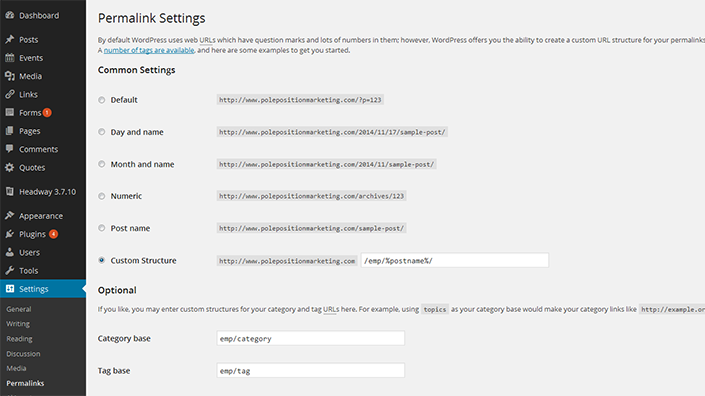Click the Comments bubble icon
The height and width of the screenshot is (396, 705).
tap(10, 149)
